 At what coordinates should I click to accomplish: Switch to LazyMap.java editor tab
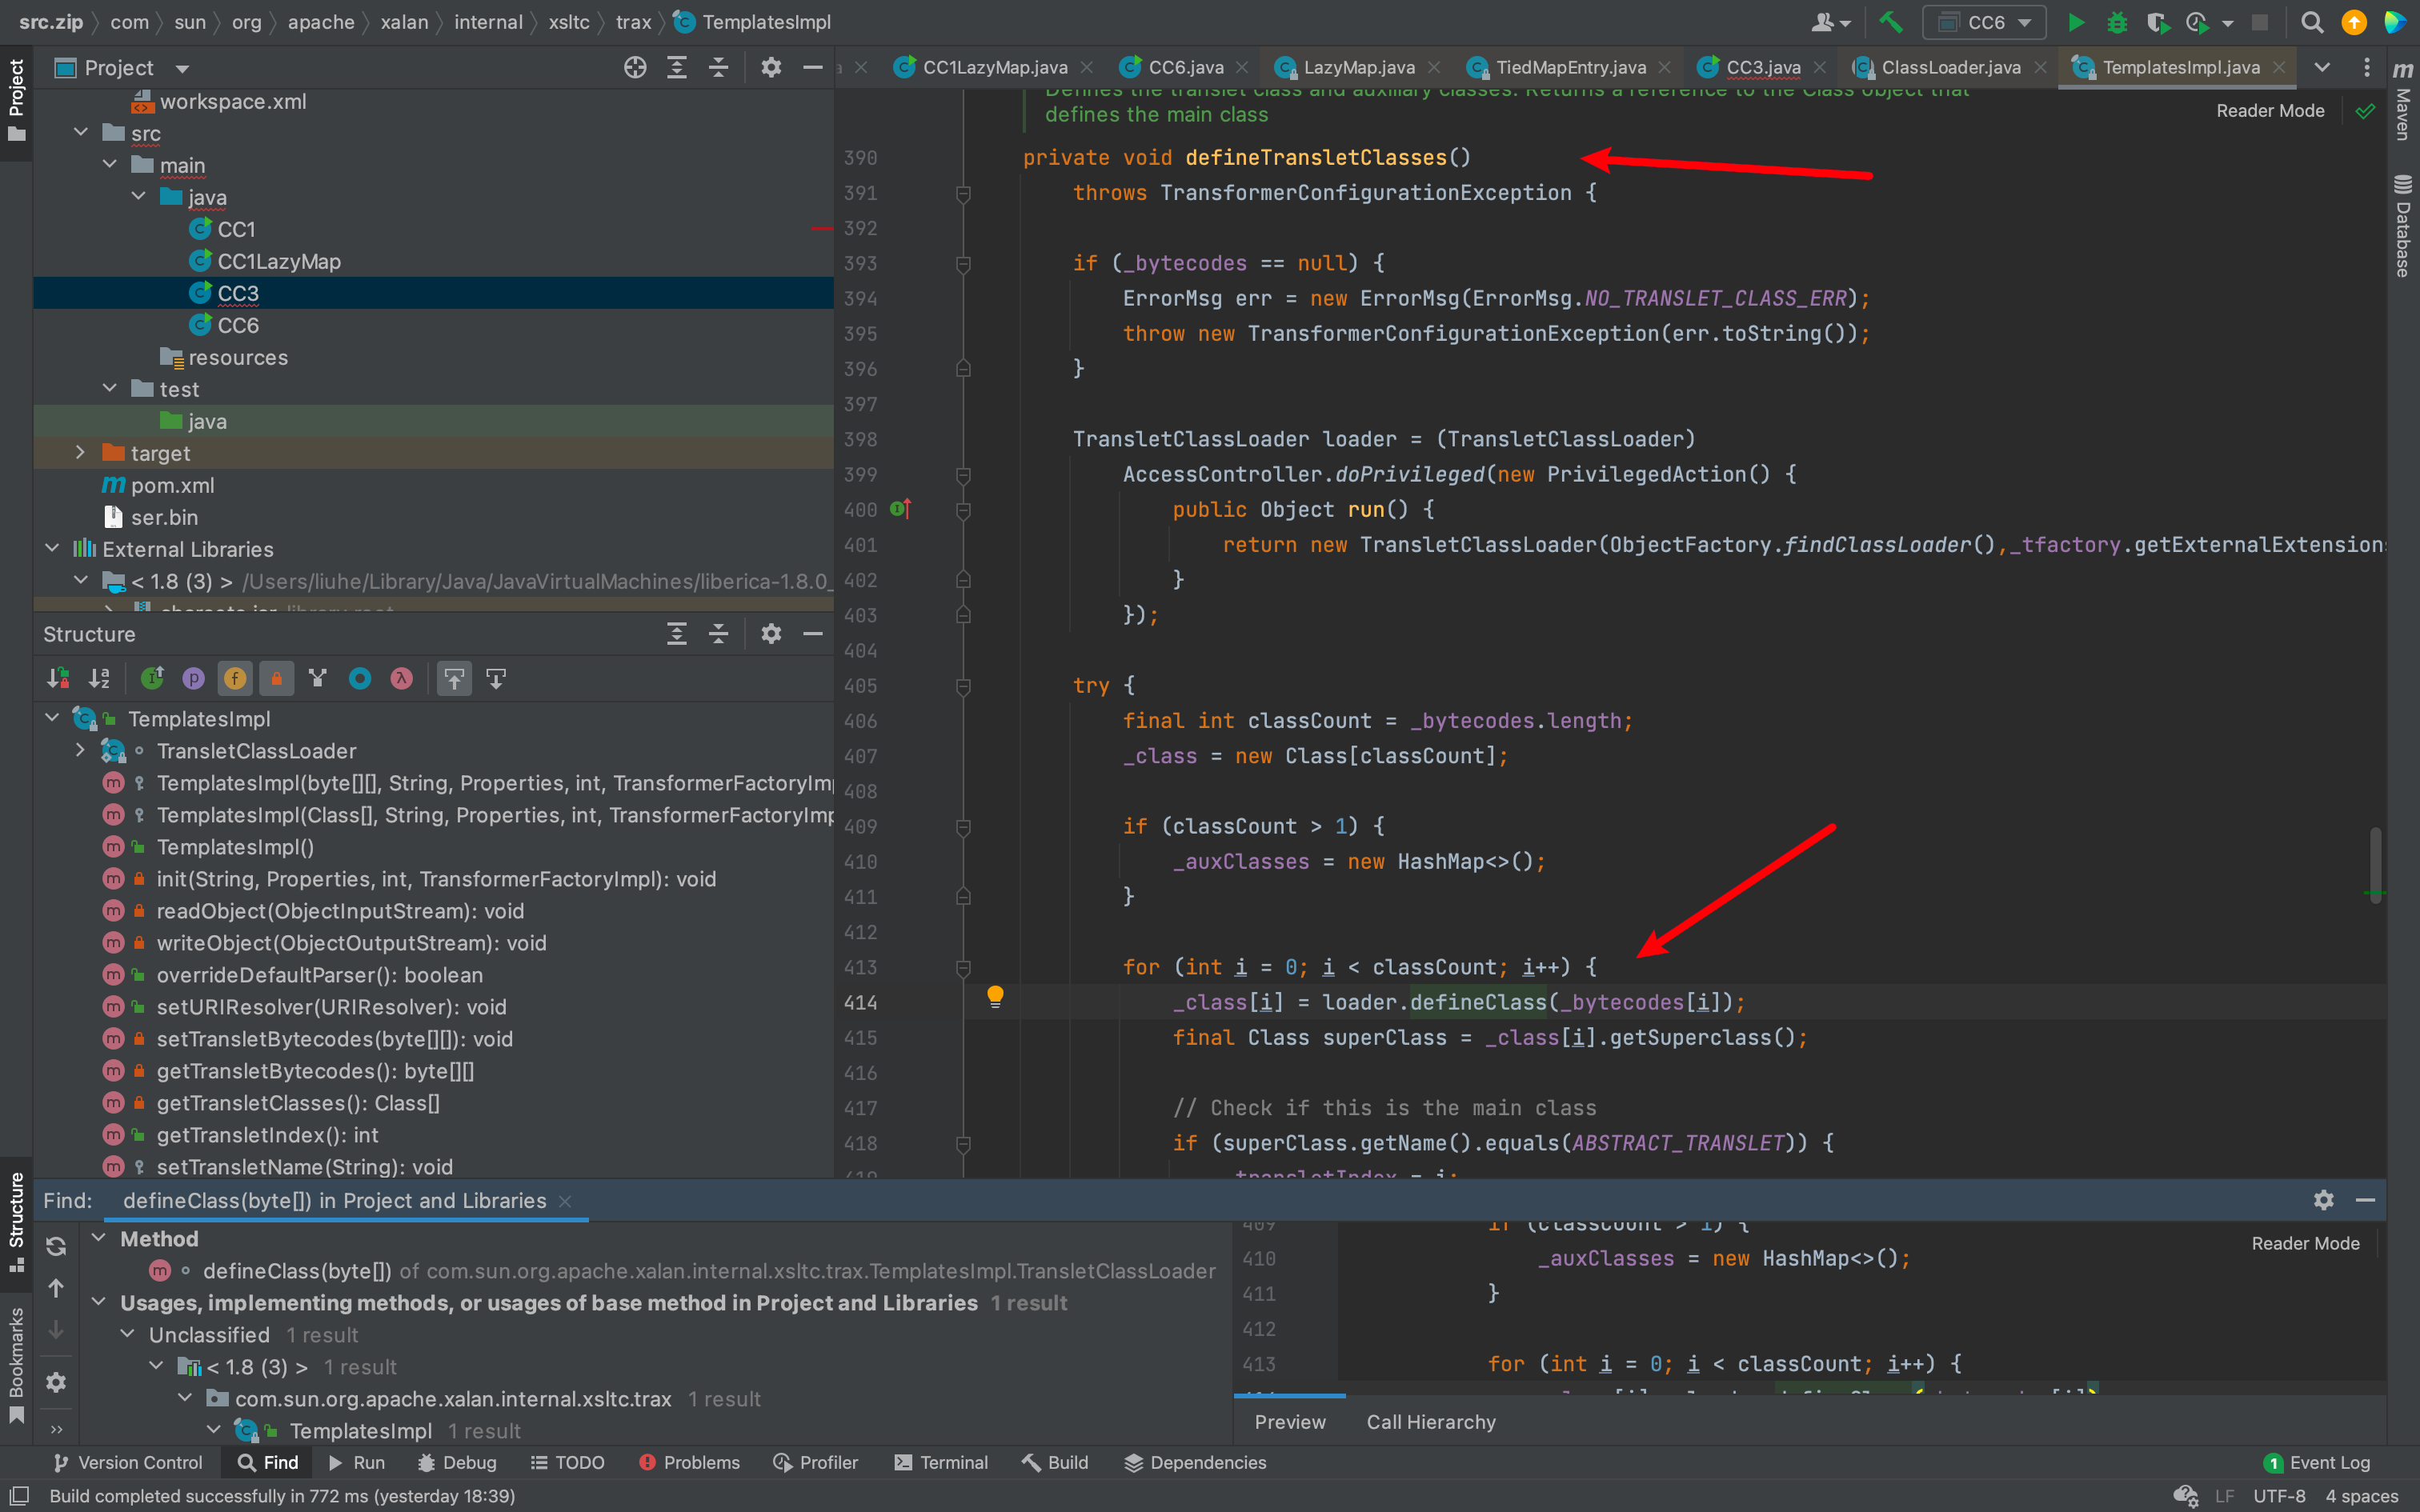pos(1358,68)
